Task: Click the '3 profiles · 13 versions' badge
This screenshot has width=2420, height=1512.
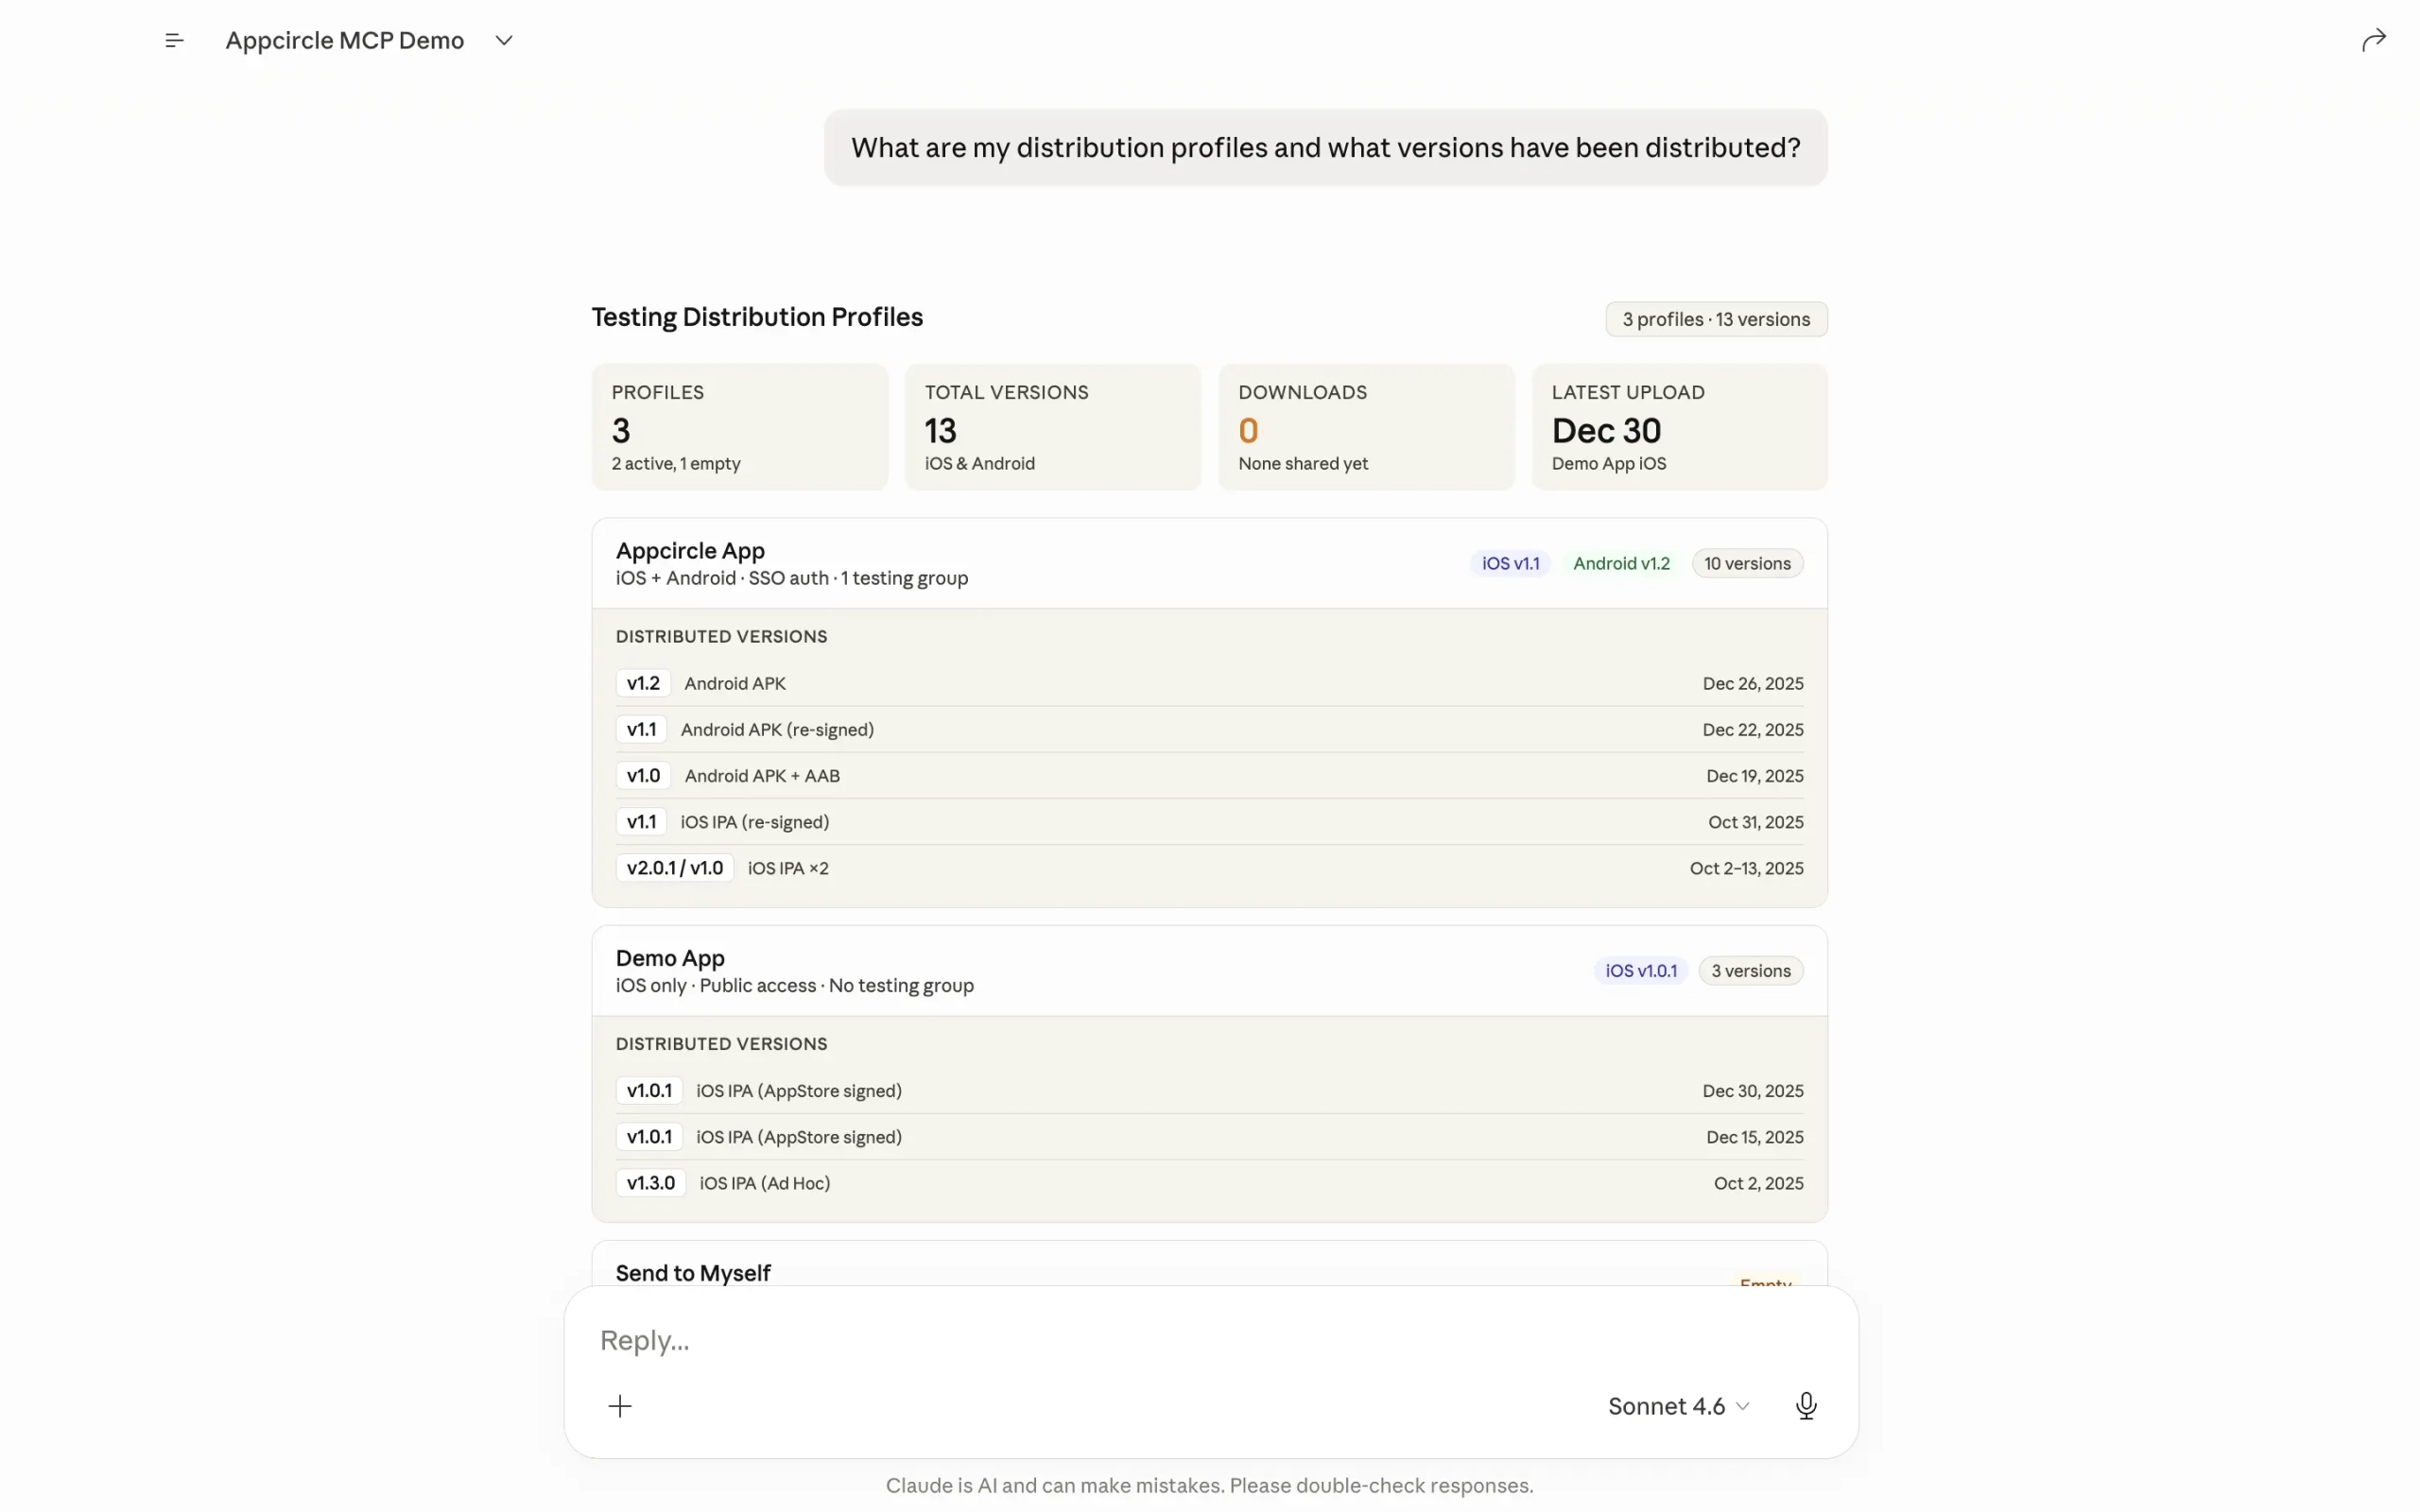Action: click(x=1716, y=319)
